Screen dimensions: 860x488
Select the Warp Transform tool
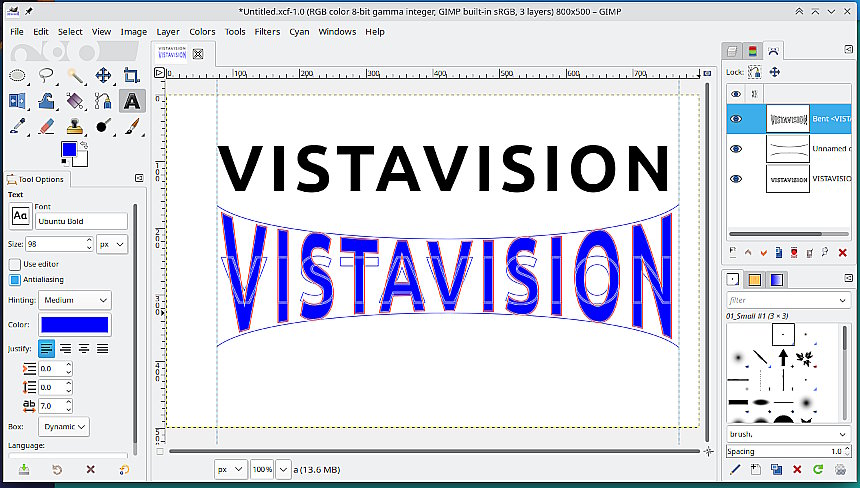pyautogui.click(x=47, y=101)
